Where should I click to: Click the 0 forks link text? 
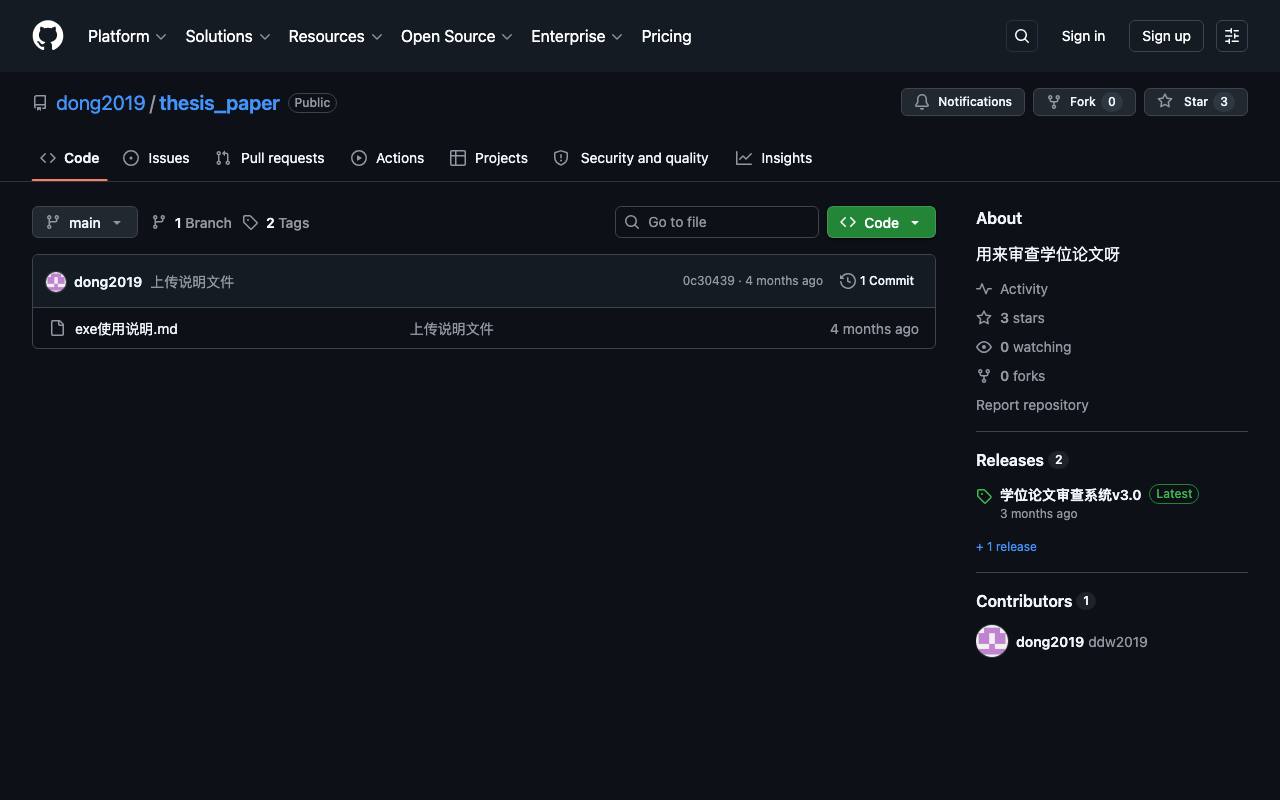click(x=1022, y=376)
